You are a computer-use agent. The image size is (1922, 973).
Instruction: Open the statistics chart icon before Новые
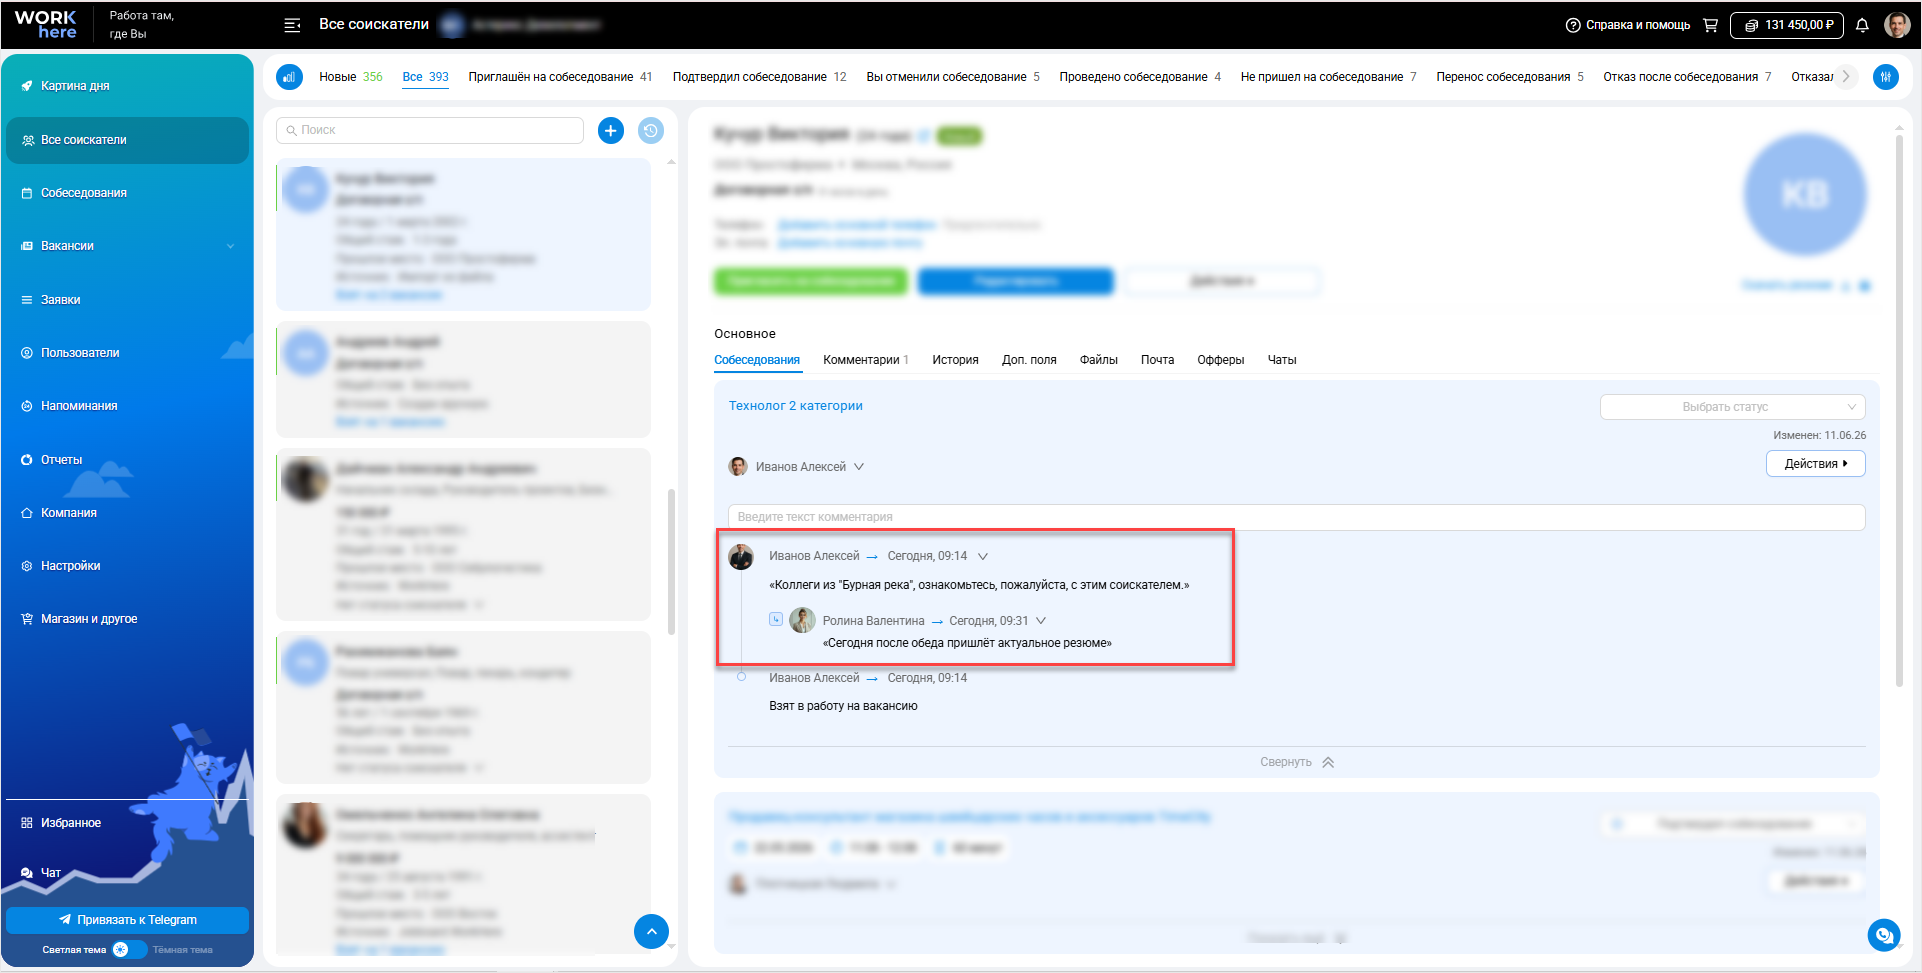289,76
